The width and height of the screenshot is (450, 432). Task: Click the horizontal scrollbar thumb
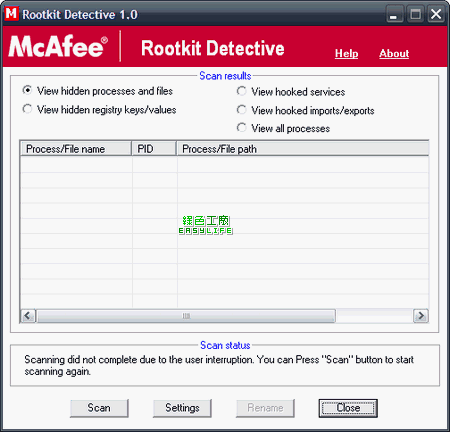(x=186, y=316)
